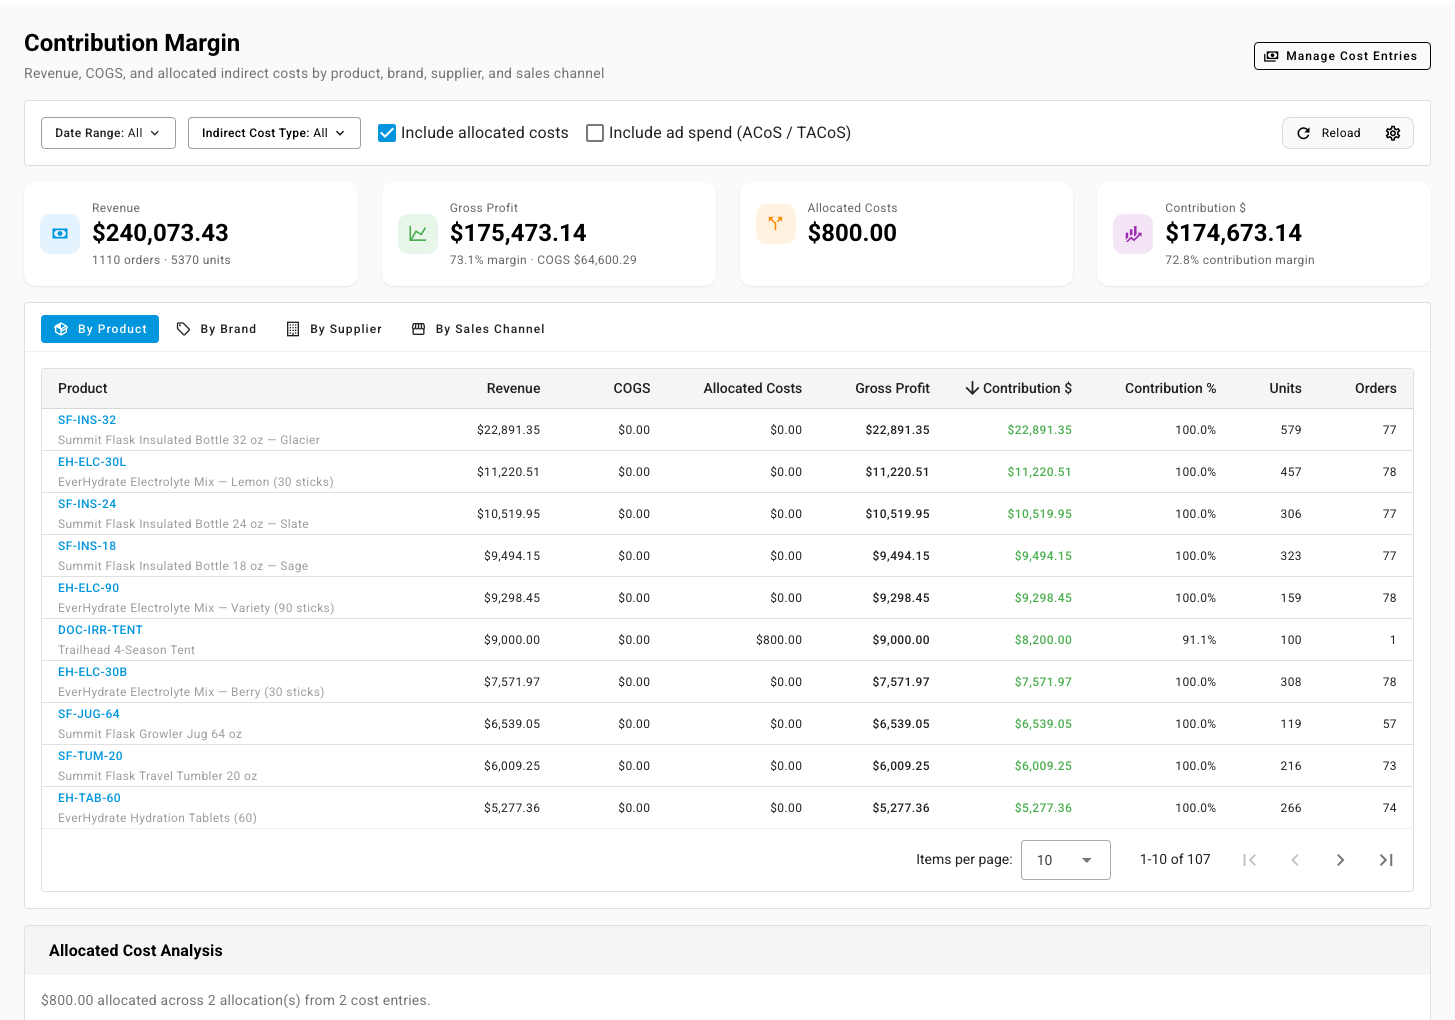Image resolution: width=1455 pixels, height=1020 pixels.
Task: Jump to the first page of products
Action: 1249,860
